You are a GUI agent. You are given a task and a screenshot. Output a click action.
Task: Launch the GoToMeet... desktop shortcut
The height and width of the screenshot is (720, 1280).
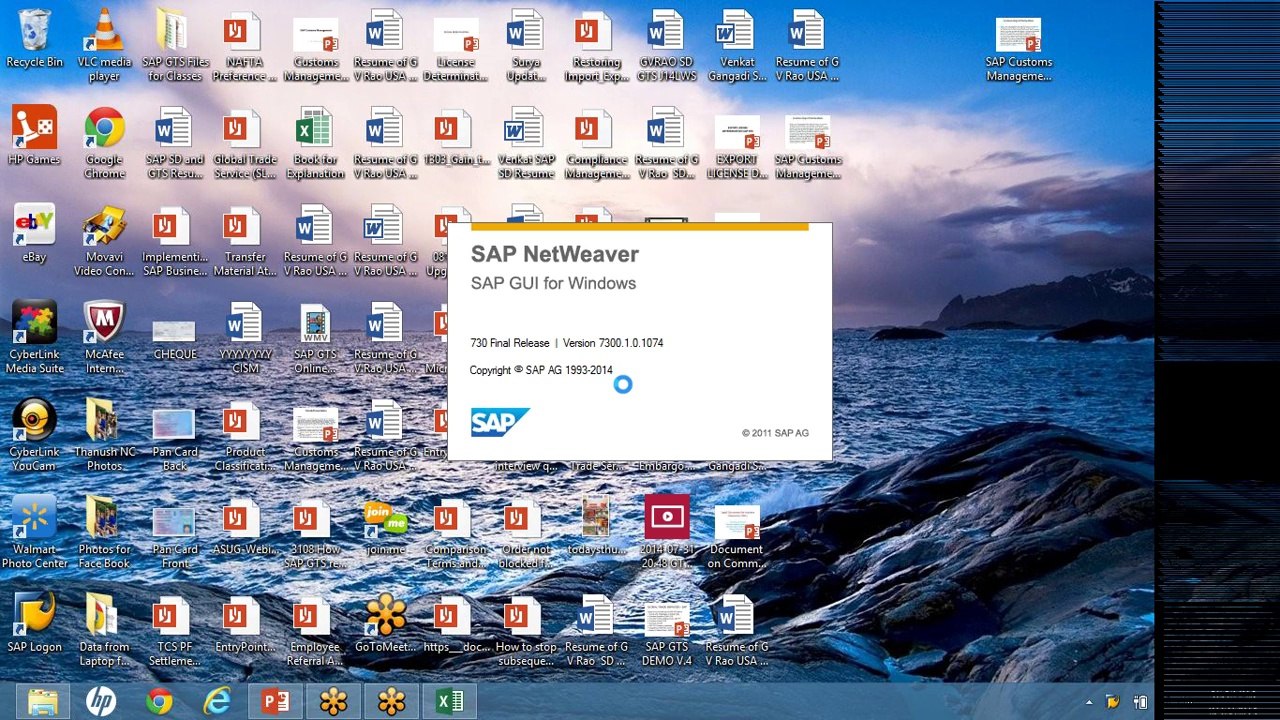point(385,624)
